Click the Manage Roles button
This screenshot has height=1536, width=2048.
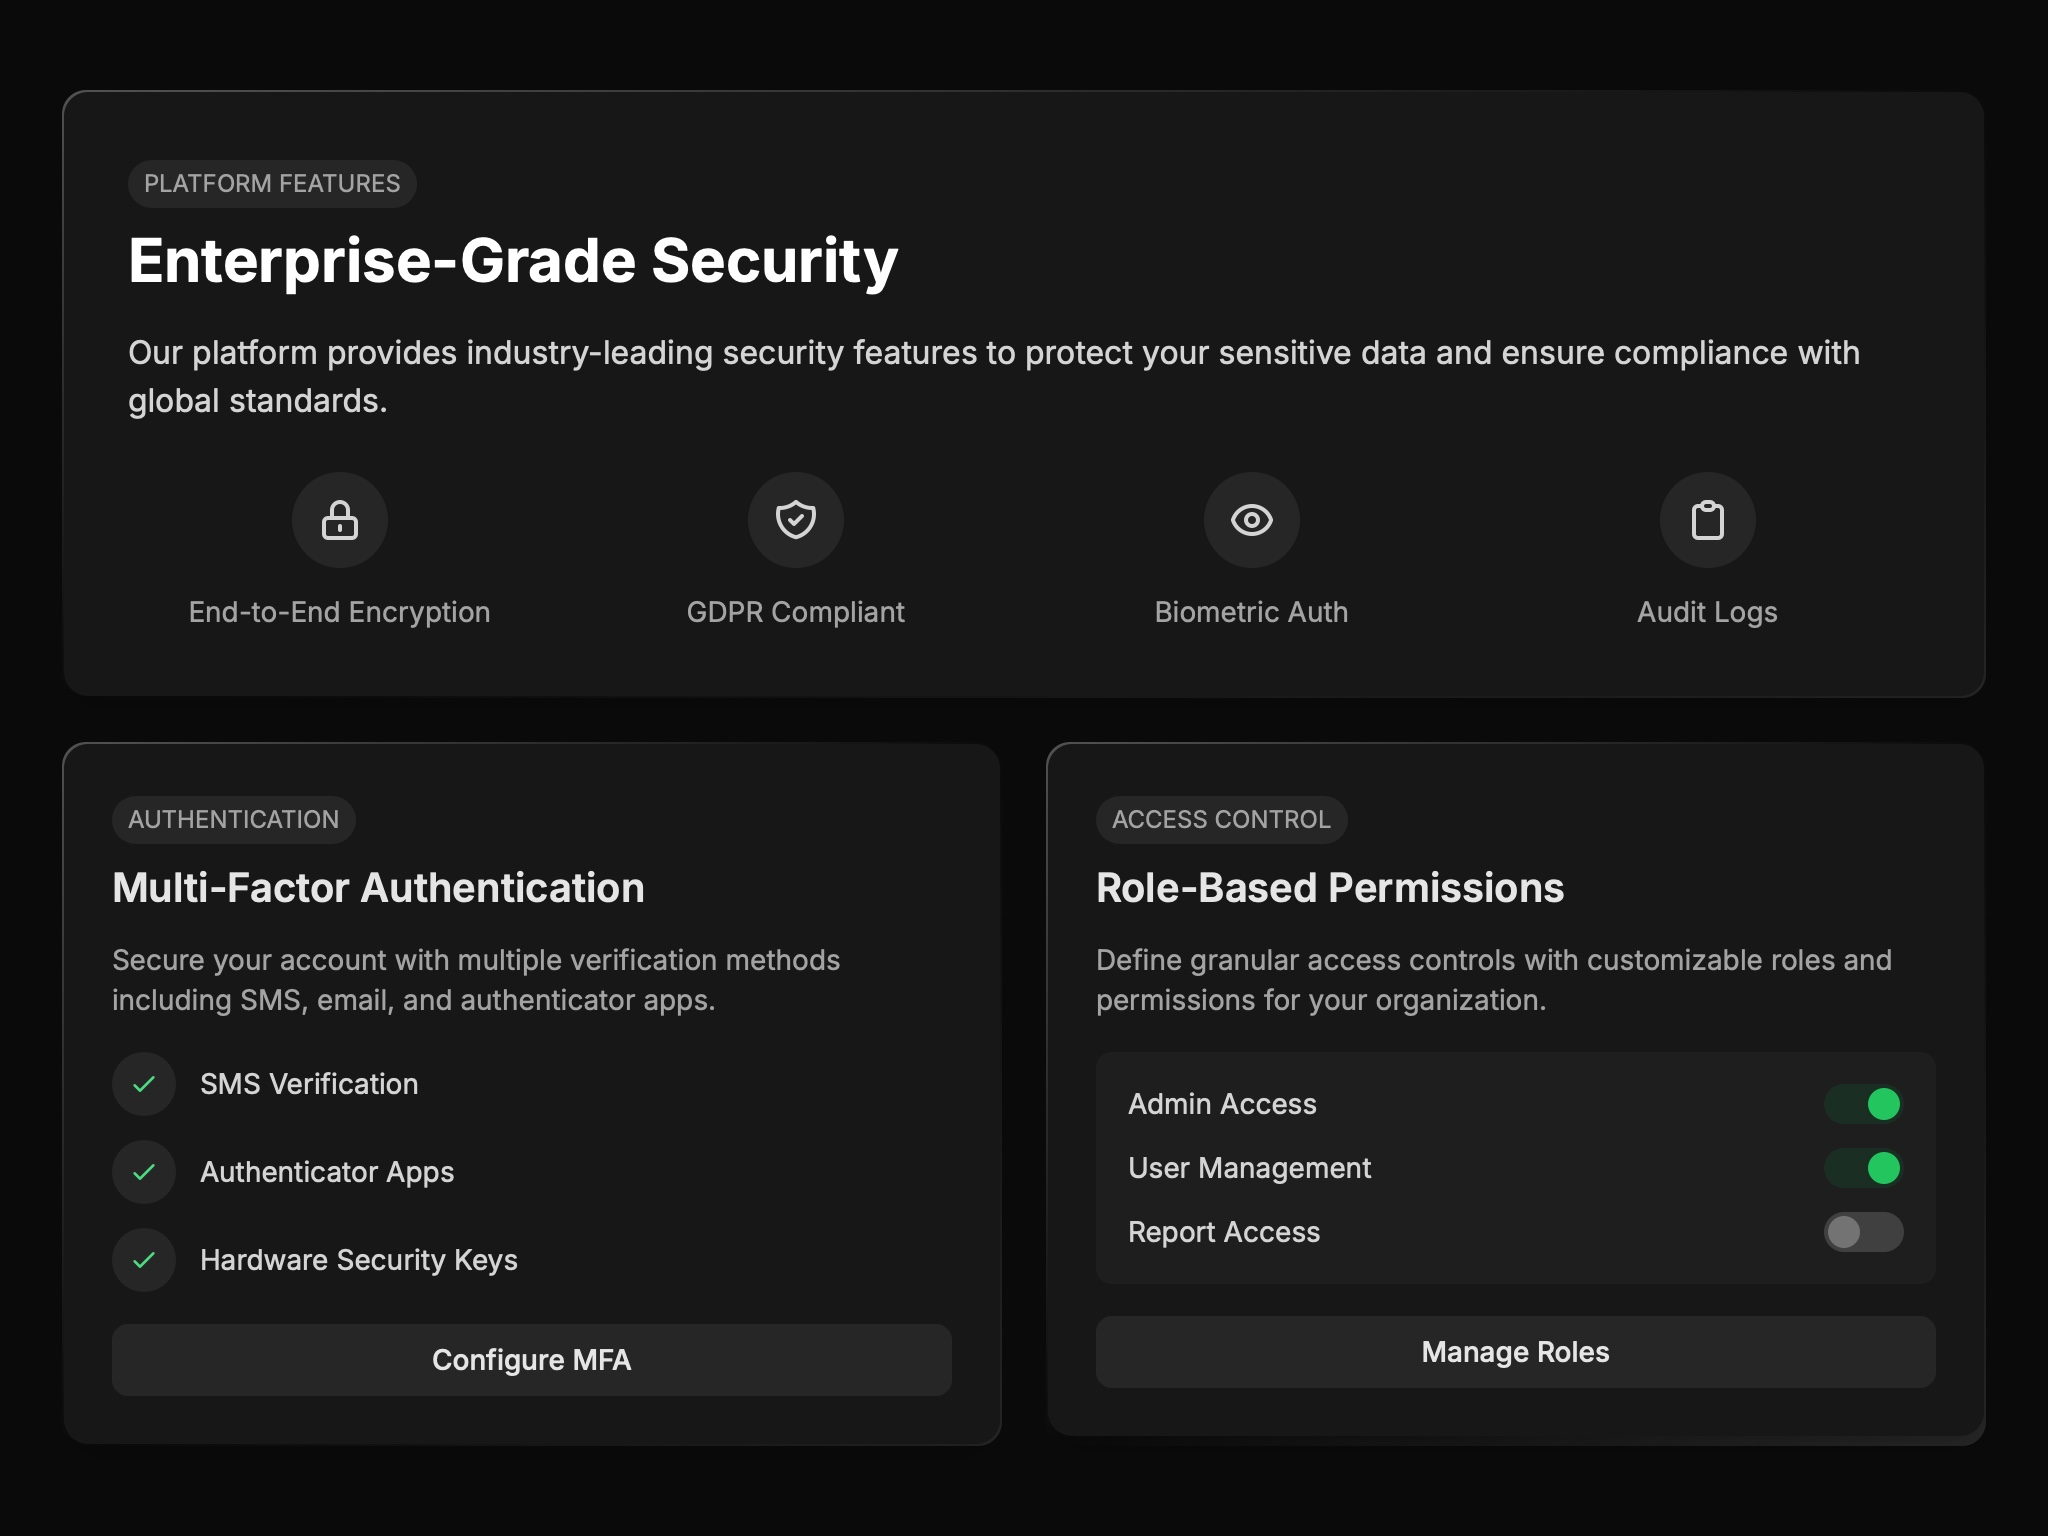pos(1516,1352)
